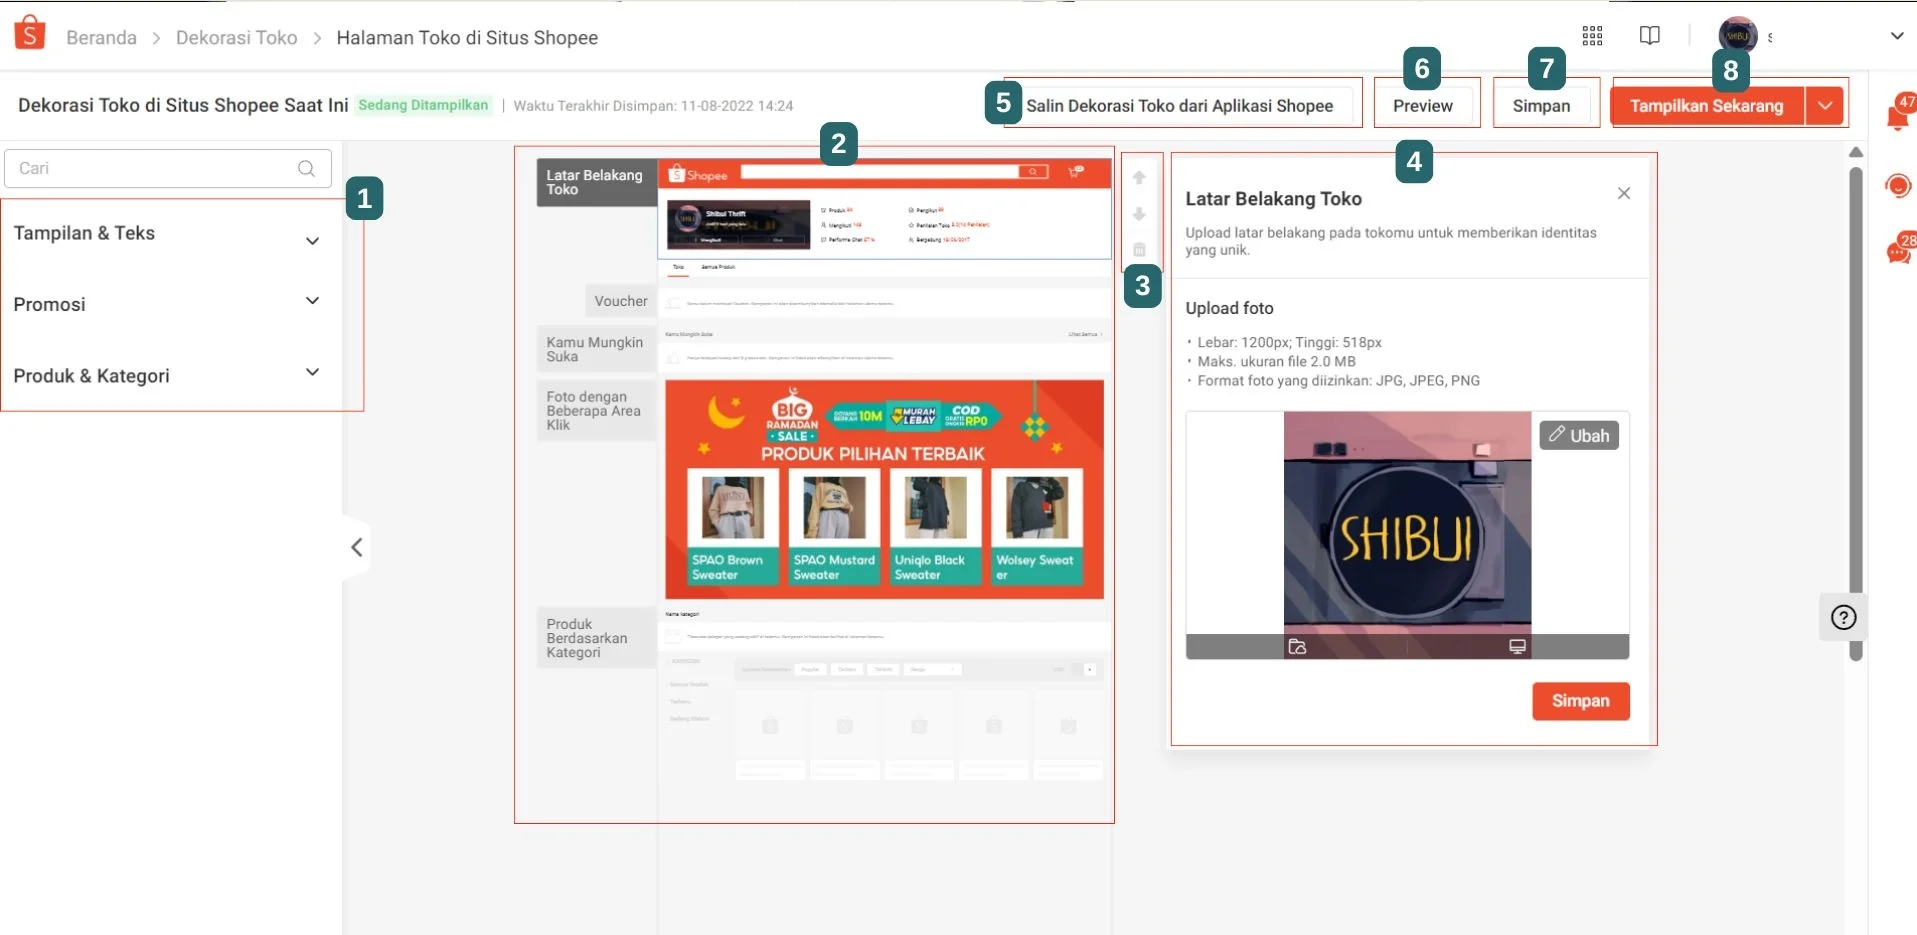Click Simpan in the Latar Belakang Toko panel

click(x=1580, y=701)
